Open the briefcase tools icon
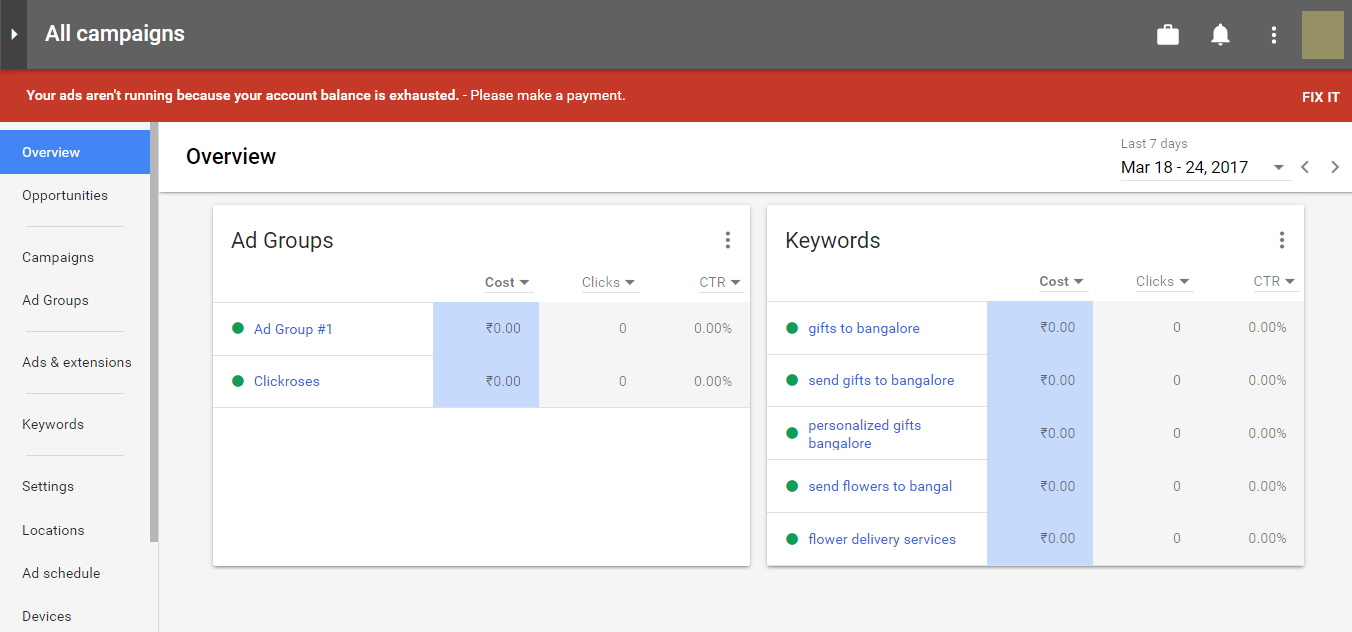1352x632 pixels. [1167, 34]
